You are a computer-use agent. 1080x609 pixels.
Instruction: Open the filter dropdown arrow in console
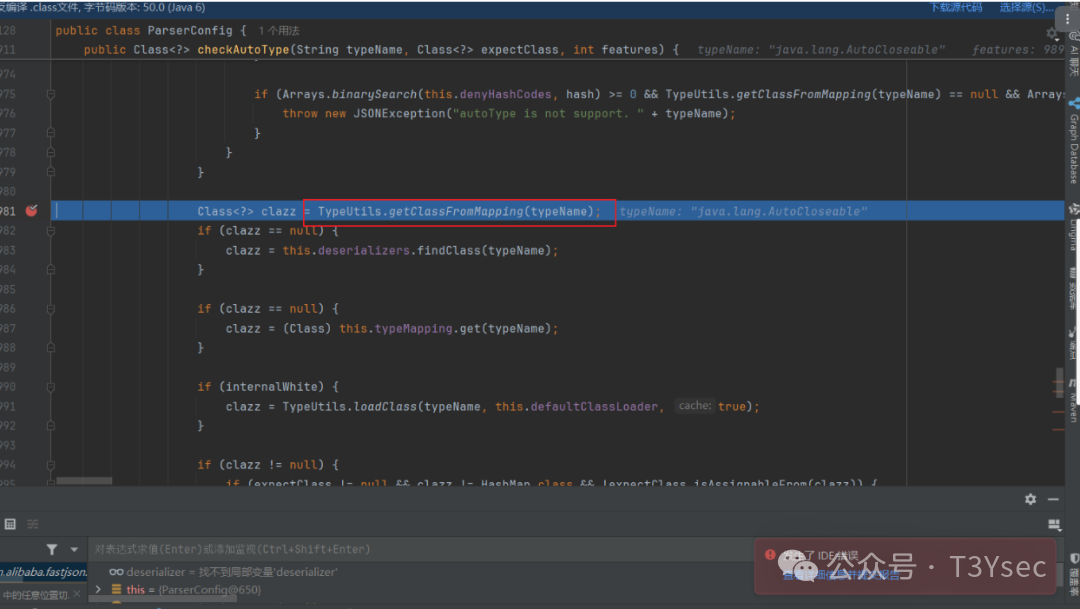point(74,550)
